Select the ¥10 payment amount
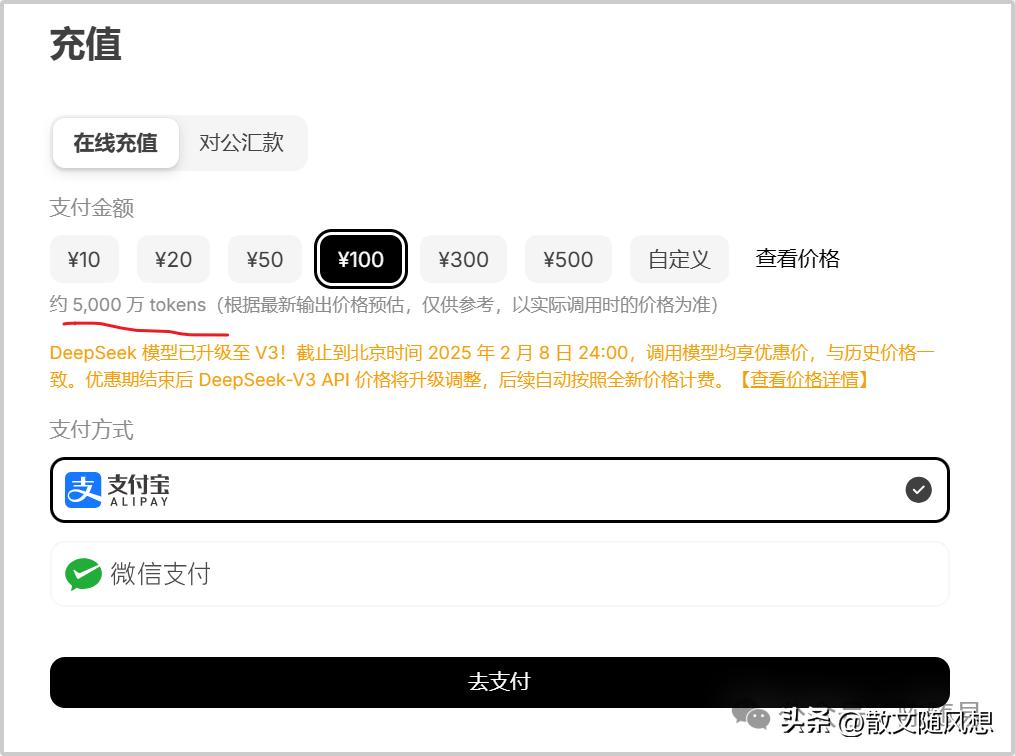 pos(84,260)
